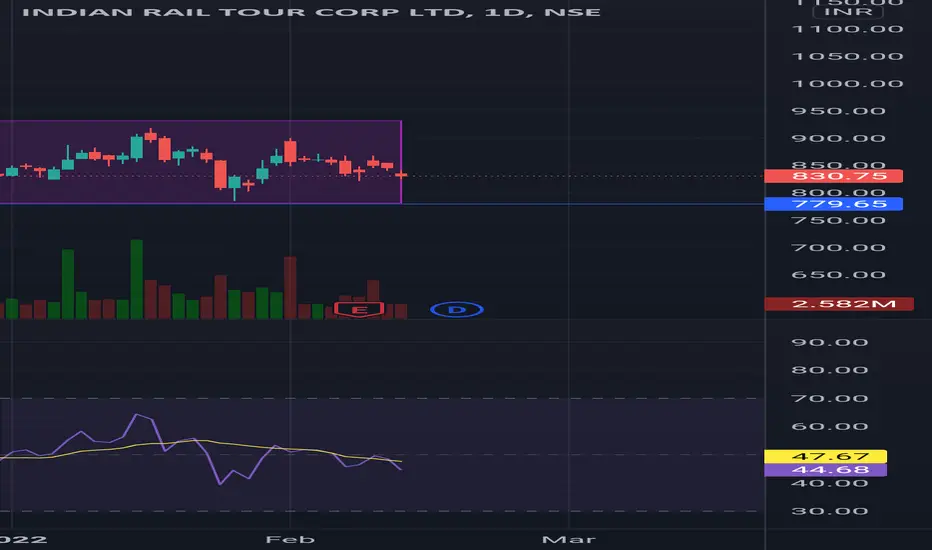Screen dimensions: 932x550
Task: Select the blue 779.65 price line label
Action: pyautogui.click(x=833, y=204)
